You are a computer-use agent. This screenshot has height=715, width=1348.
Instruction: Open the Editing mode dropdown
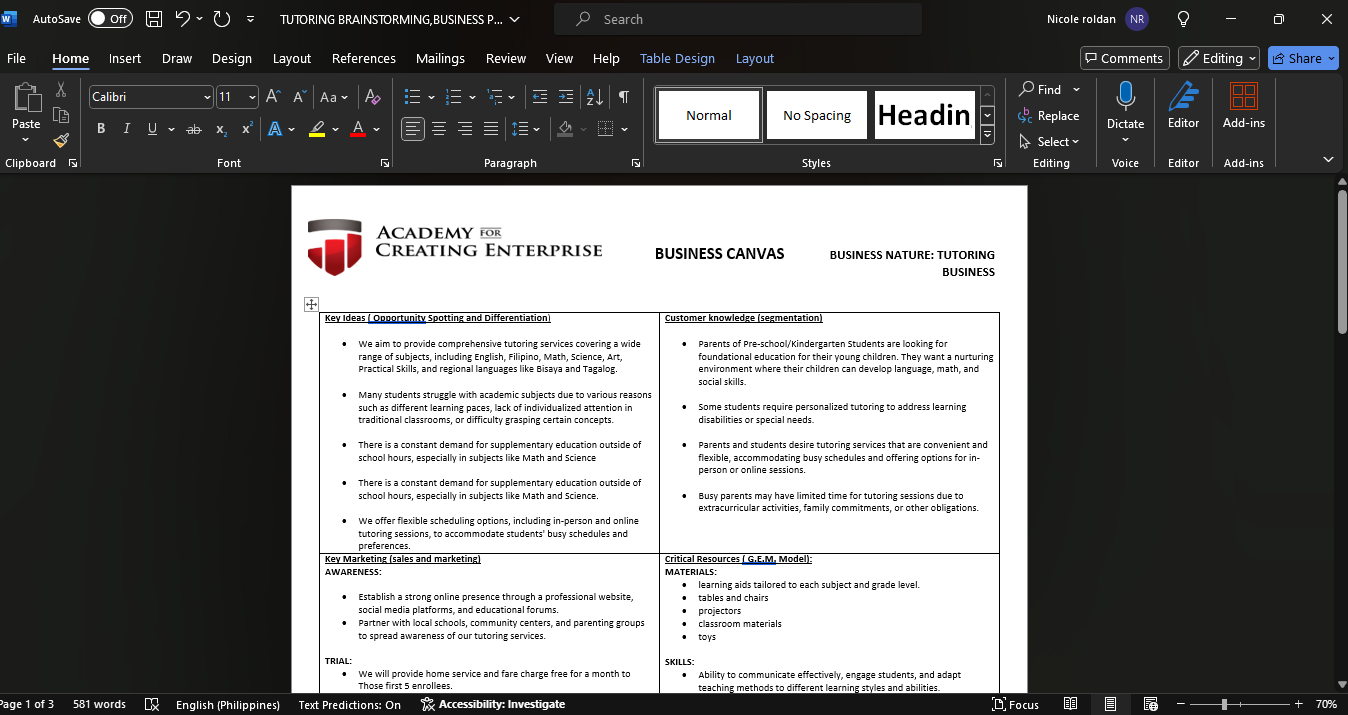(x=1217, y=58)
